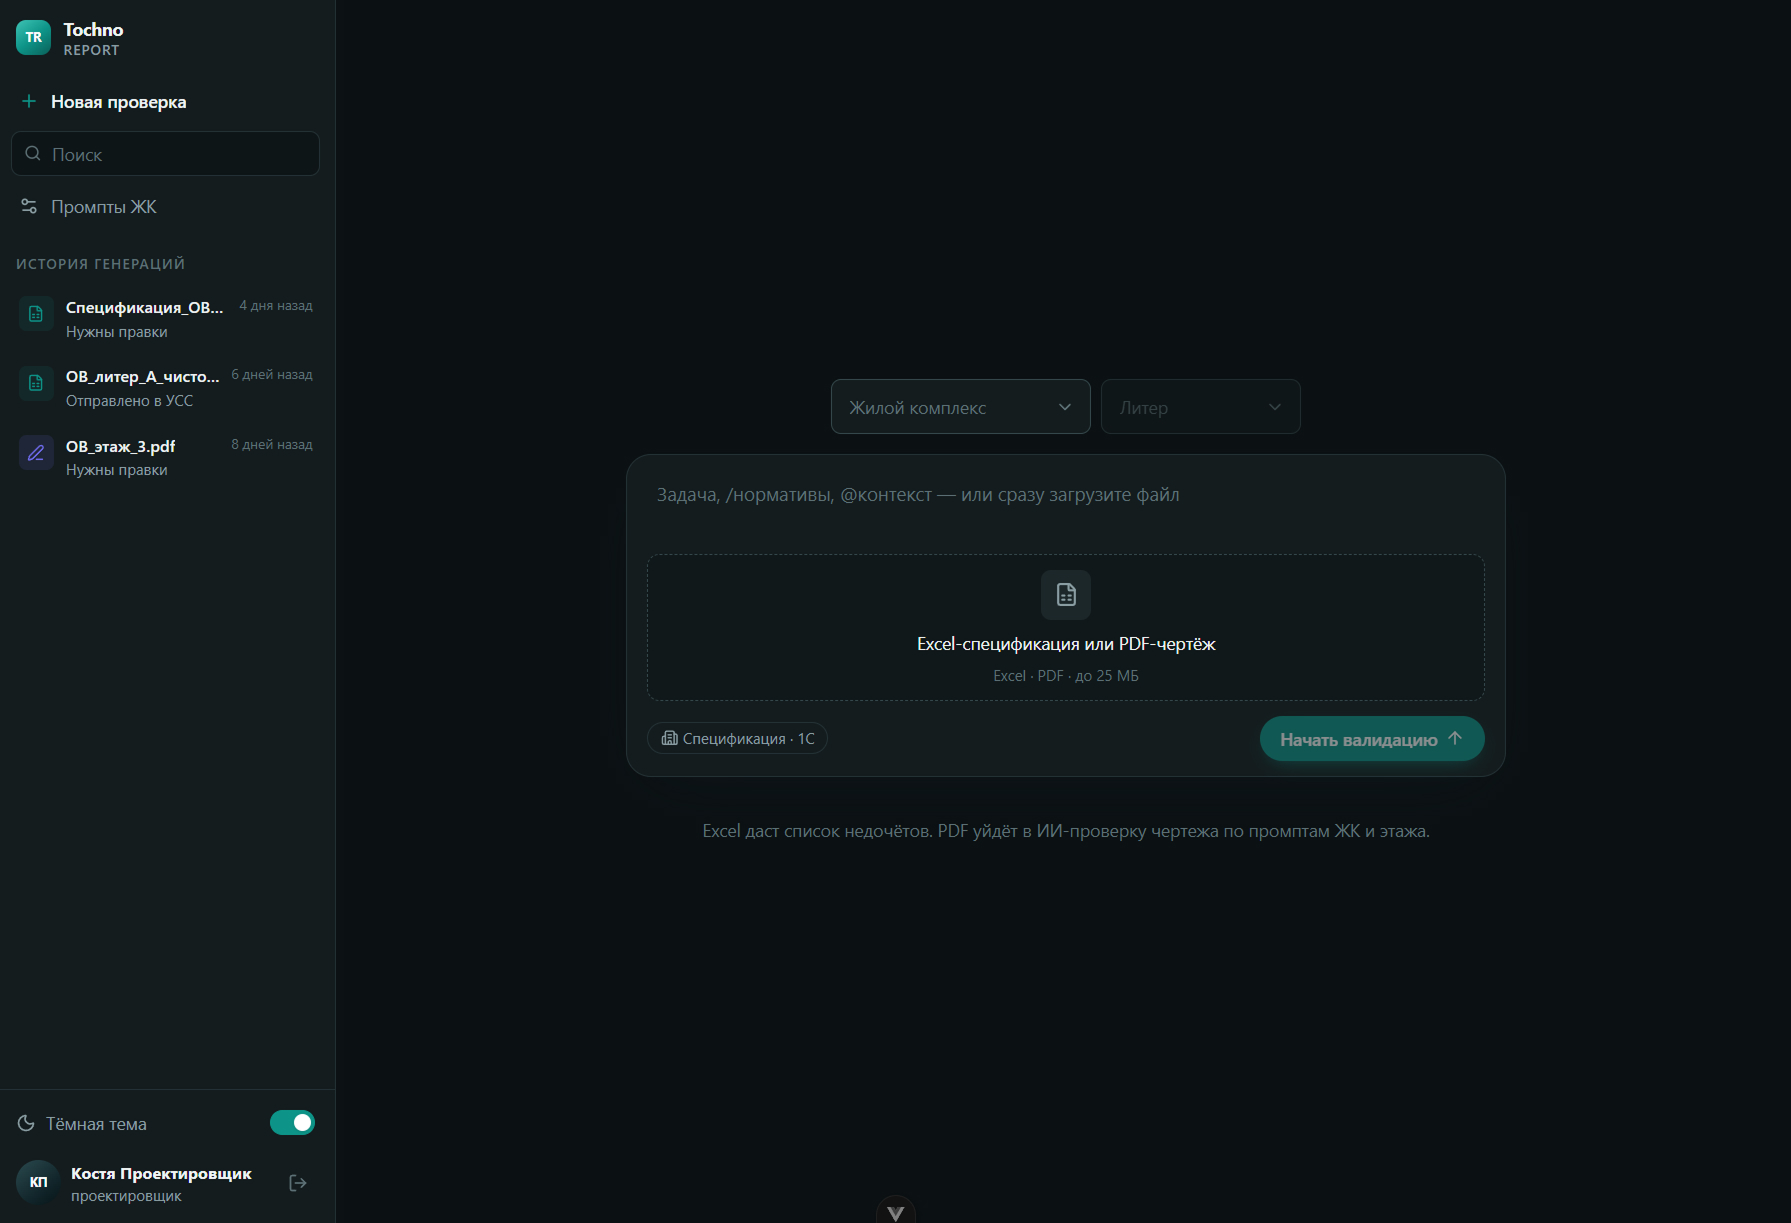Click the pencil icon of ОВ_этаж_3.pdf
The image size is (1791, 1223).
click(x=36, y=453)
